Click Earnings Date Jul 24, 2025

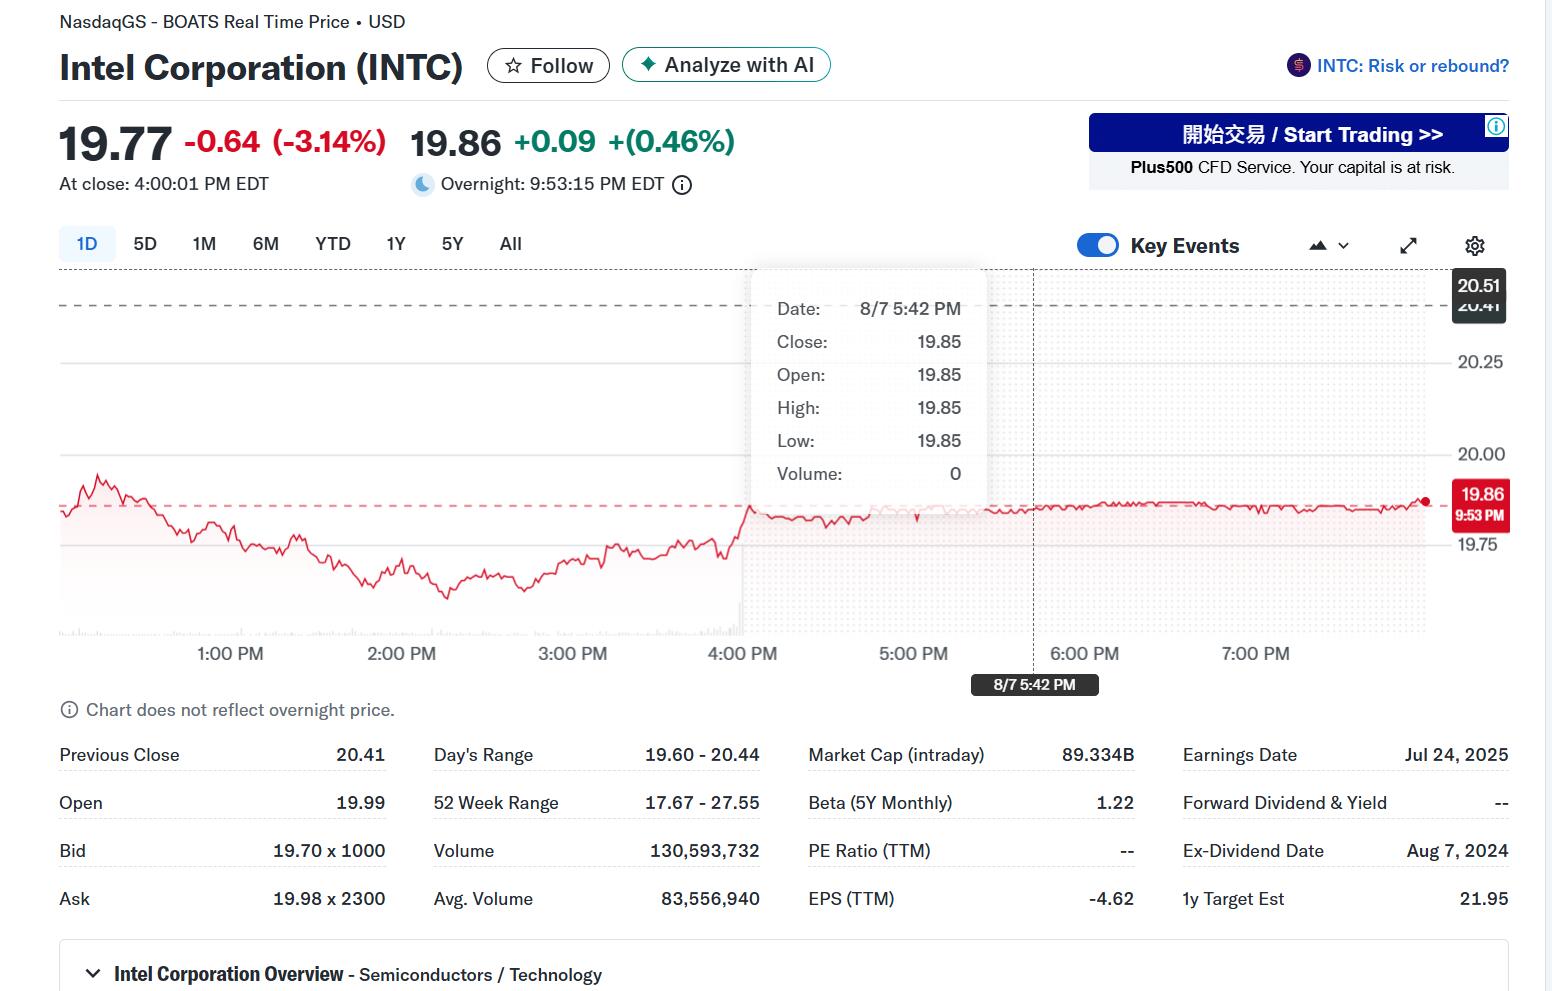(x=1456, y=755)
